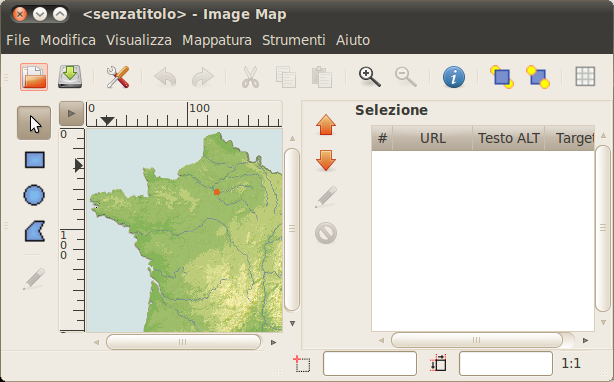Click the canvas scroll-right arrow
The width and height of the screenshot is (614, 382).
[273, 342]
